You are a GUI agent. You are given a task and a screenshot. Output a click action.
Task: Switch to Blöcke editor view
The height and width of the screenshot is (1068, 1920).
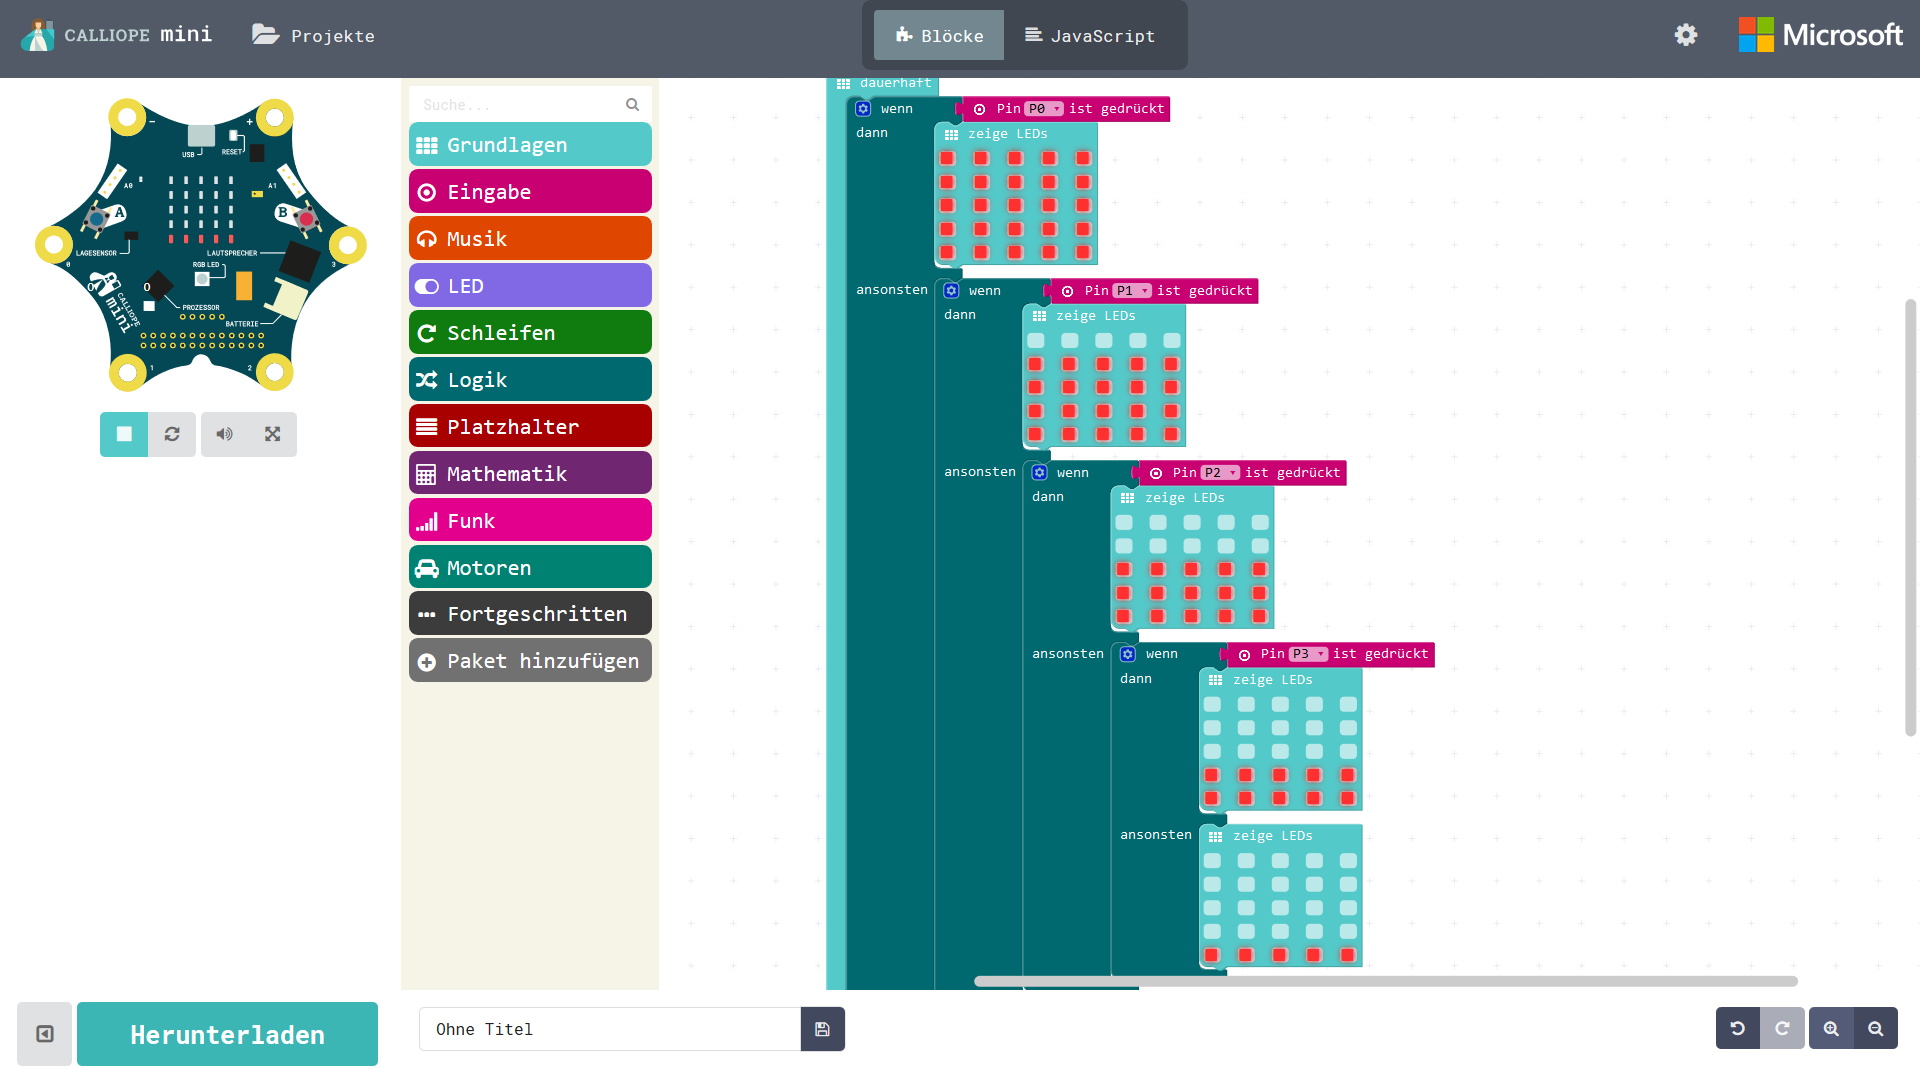click(x=939, y=35)
